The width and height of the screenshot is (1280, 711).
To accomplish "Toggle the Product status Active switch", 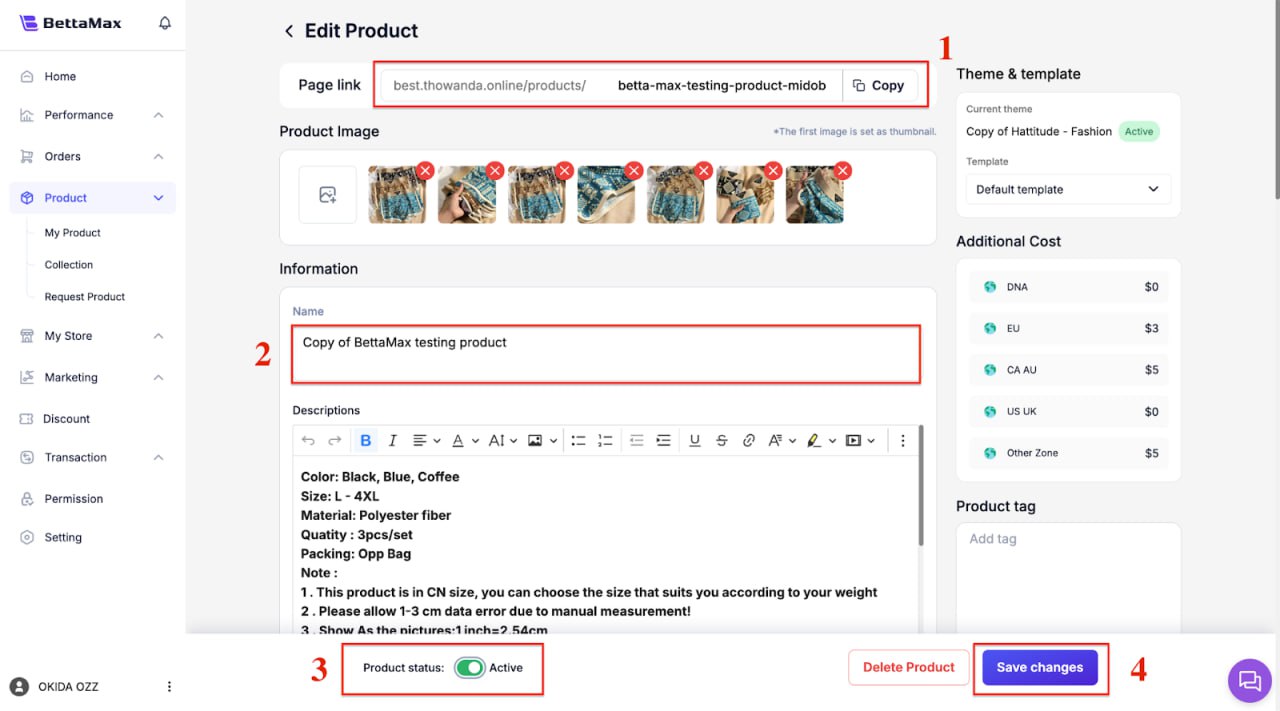I will (469, 668).
